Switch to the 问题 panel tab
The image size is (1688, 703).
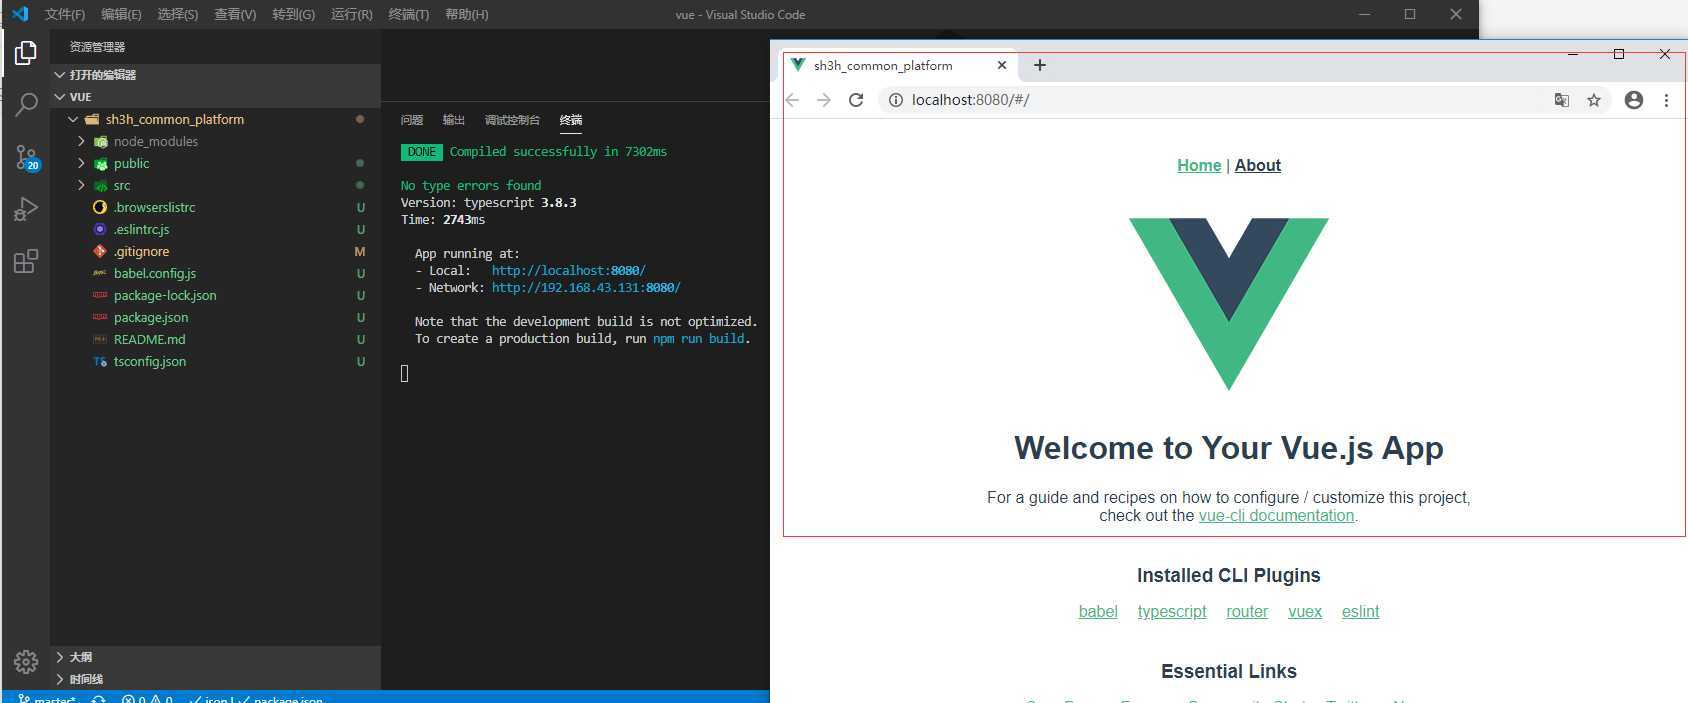point(412,120)
